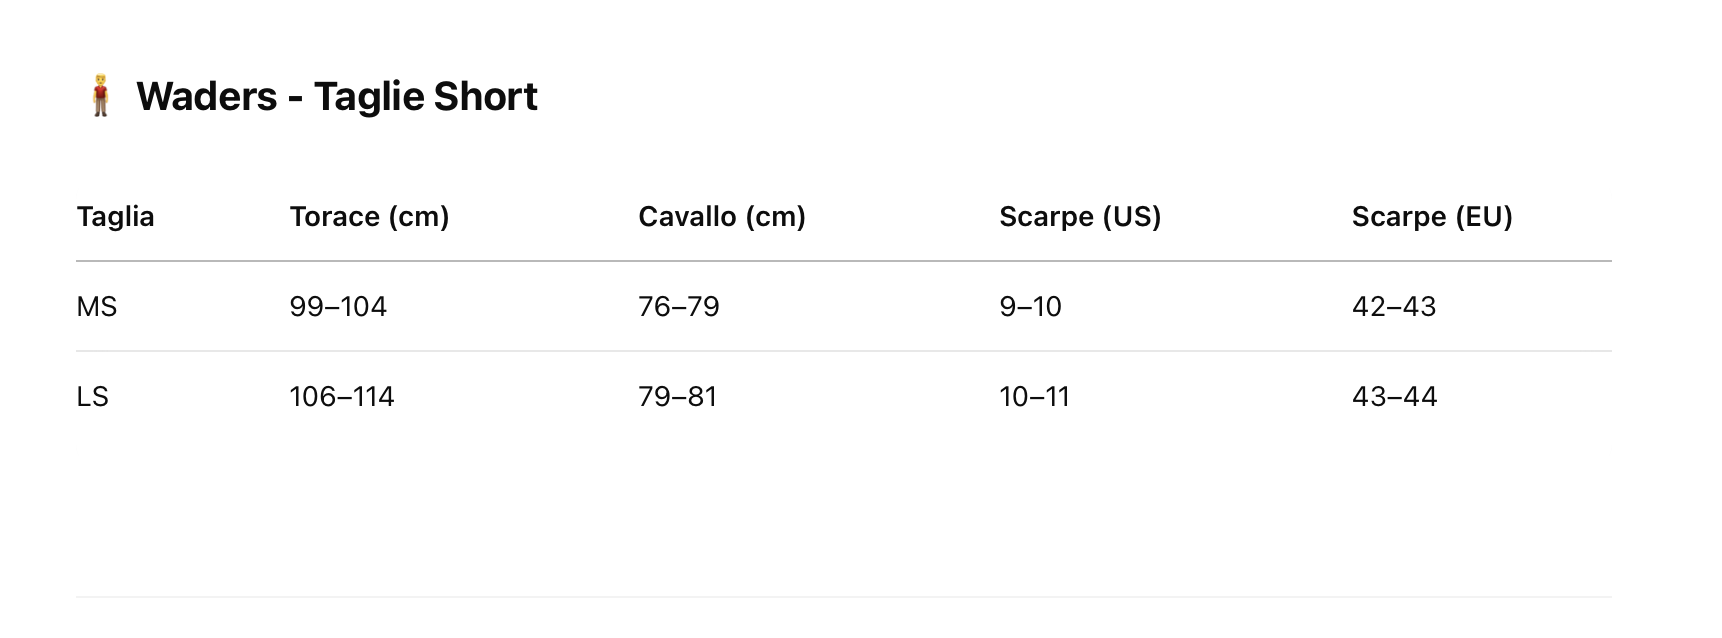Image resolution: width=1722 pixels, height=638 pixels.
Task: Click the LS size cell
Action: (x=92, y=397)
